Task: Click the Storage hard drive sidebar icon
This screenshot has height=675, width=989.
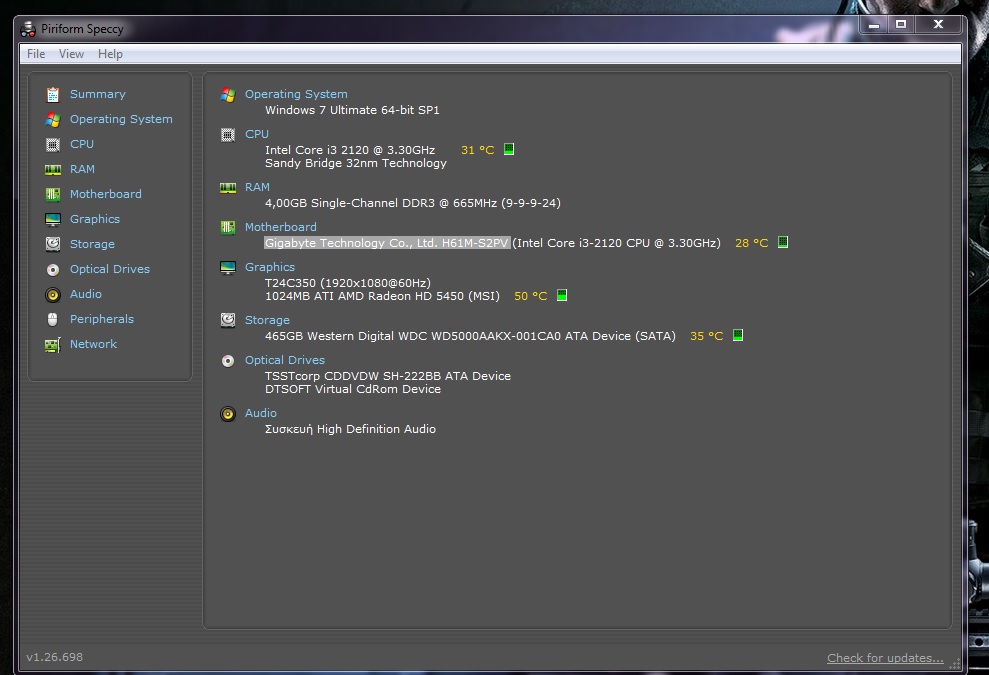Action: click(x=53, y=244)
